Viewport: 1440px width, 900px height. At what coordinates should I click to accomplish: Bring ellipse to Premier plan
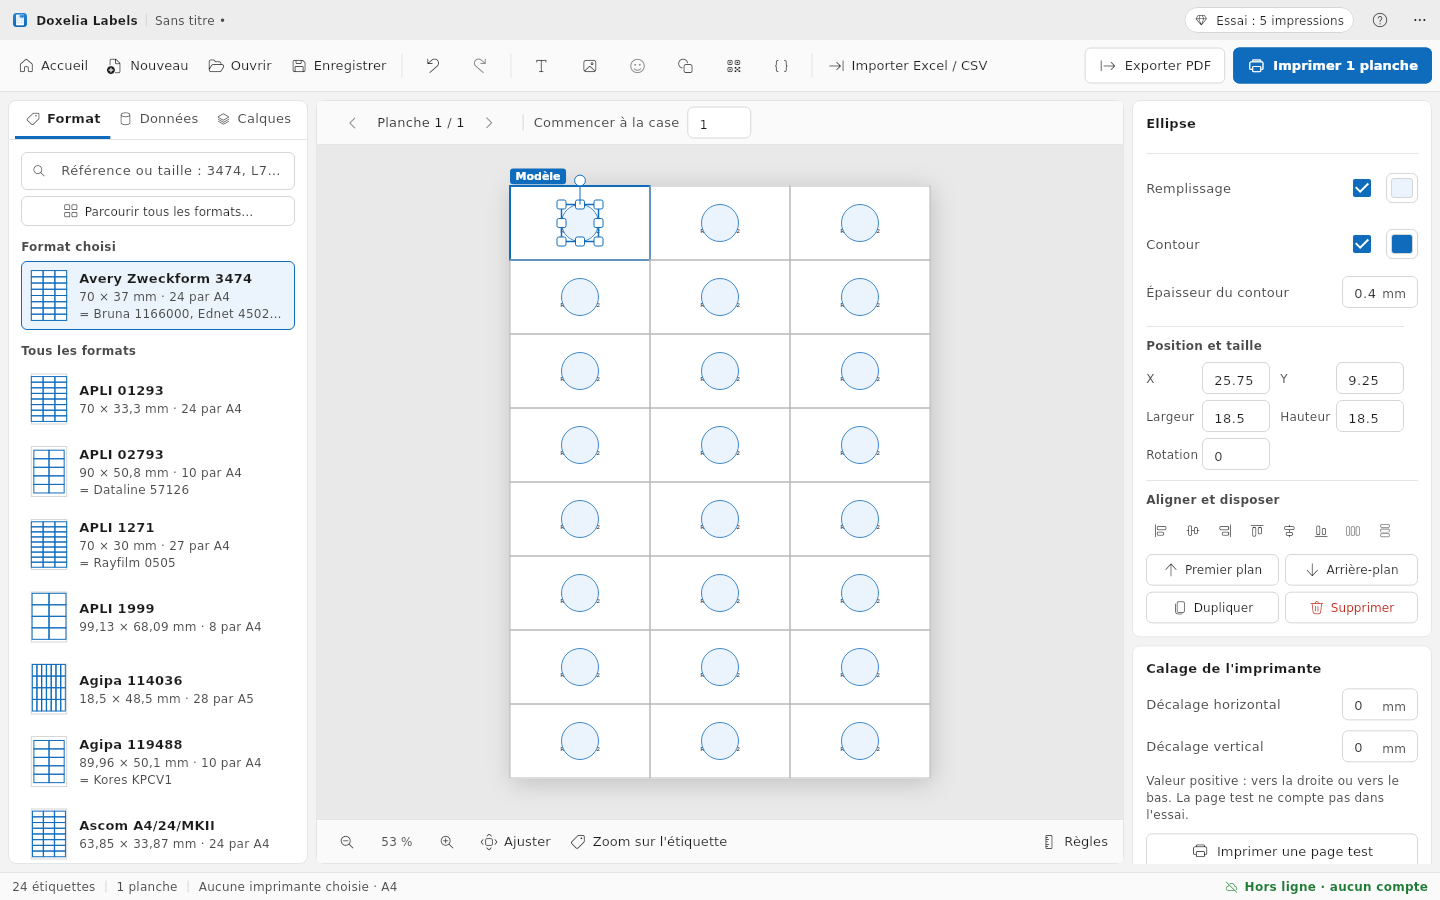click(1212, 570)
